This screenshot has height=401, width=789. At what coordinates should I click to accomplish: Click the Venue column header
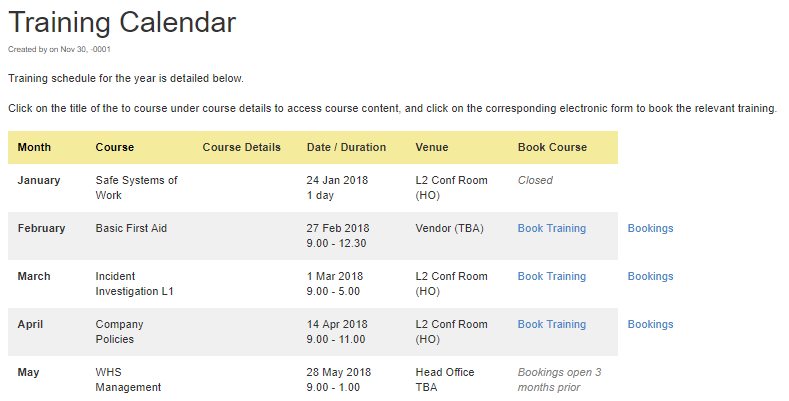(x=434, y=147)
